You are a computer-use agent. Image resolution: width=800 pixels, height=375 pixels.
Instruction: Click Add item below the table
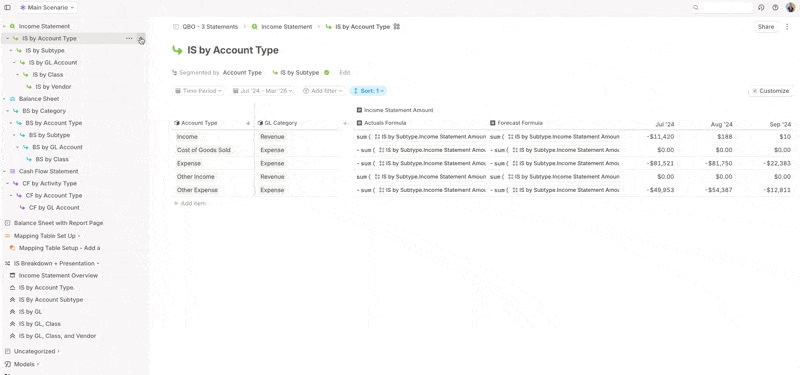190,203
